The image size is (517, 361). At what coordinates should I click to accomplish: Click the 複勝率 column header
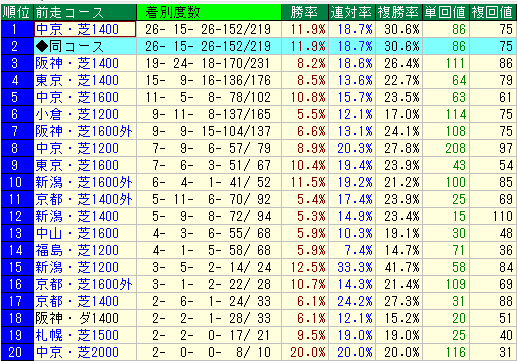point(399,12)
